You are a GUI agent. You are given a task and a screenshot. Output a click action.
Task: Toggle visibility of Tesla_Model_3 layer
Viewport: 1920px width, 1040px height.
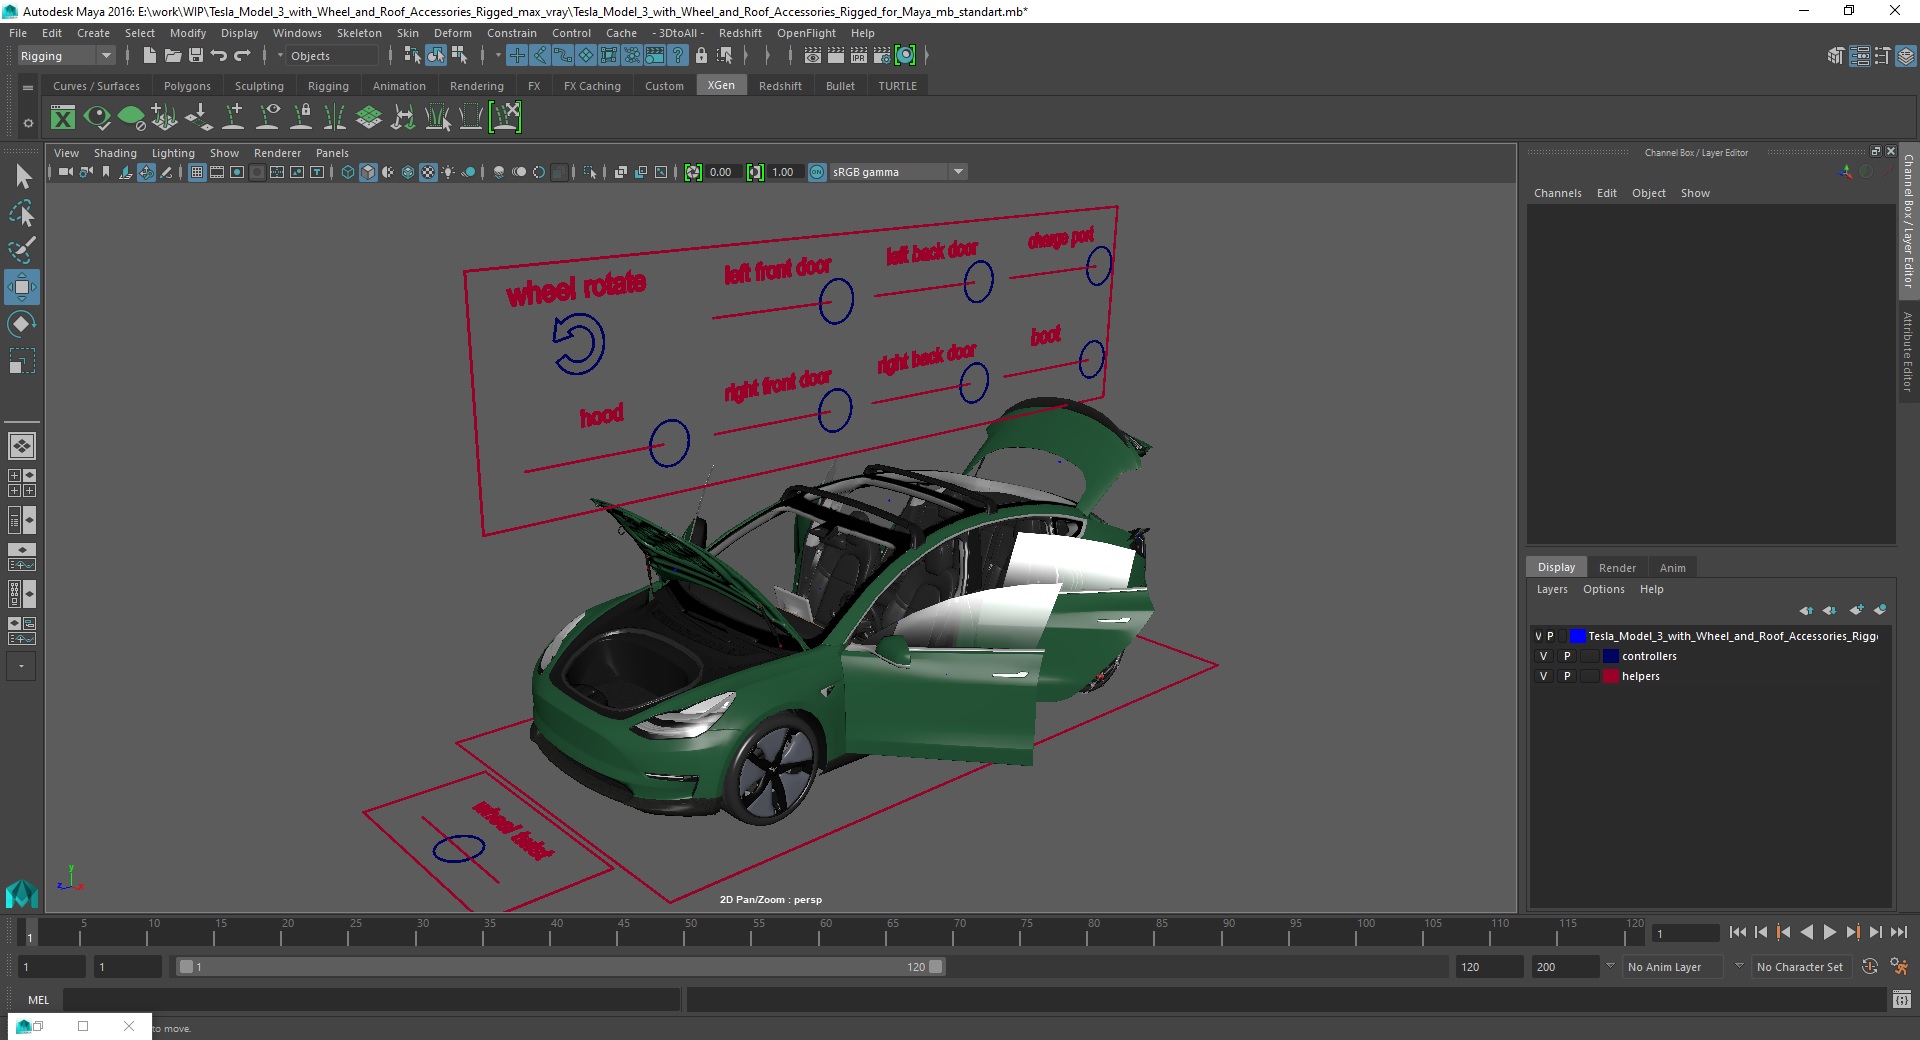click(1538, 636)
